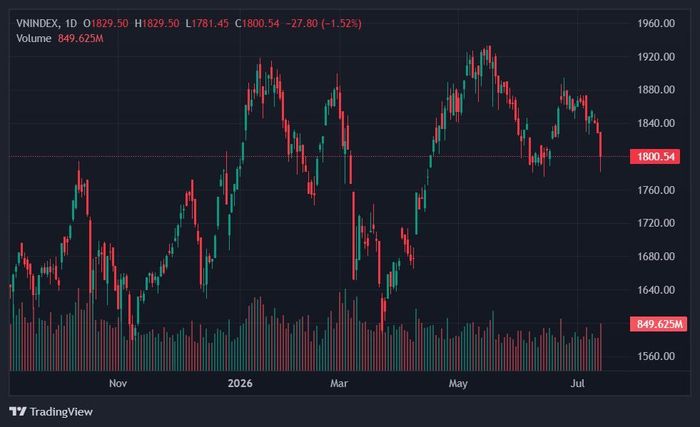Click the Jul label on time axis

(577, 383)
